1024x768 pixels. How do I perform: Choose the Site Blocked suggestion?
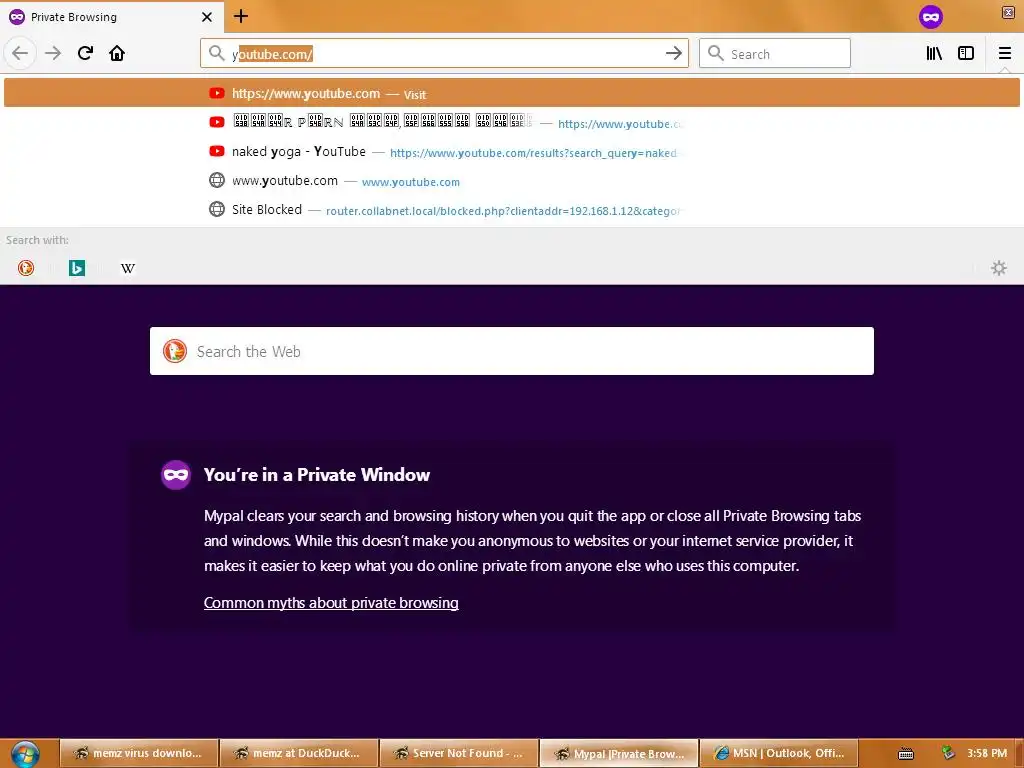click(x=512, y=210)
